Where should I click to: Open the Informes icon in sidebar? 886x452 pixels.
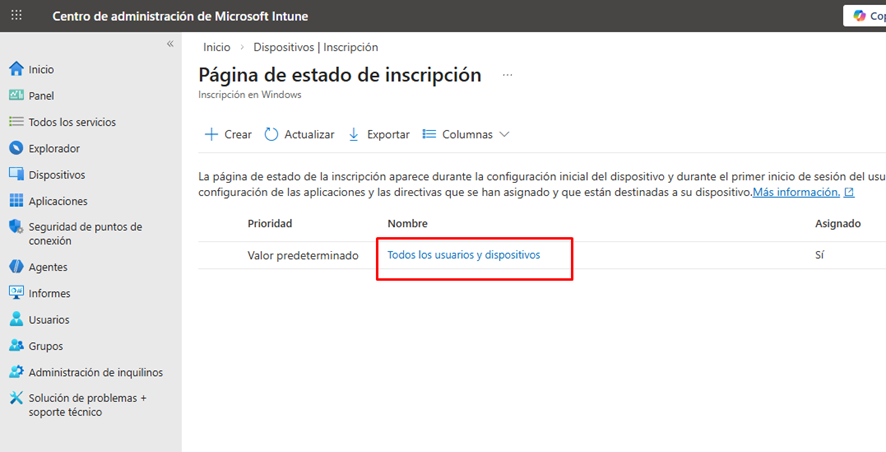coord(16,294)
